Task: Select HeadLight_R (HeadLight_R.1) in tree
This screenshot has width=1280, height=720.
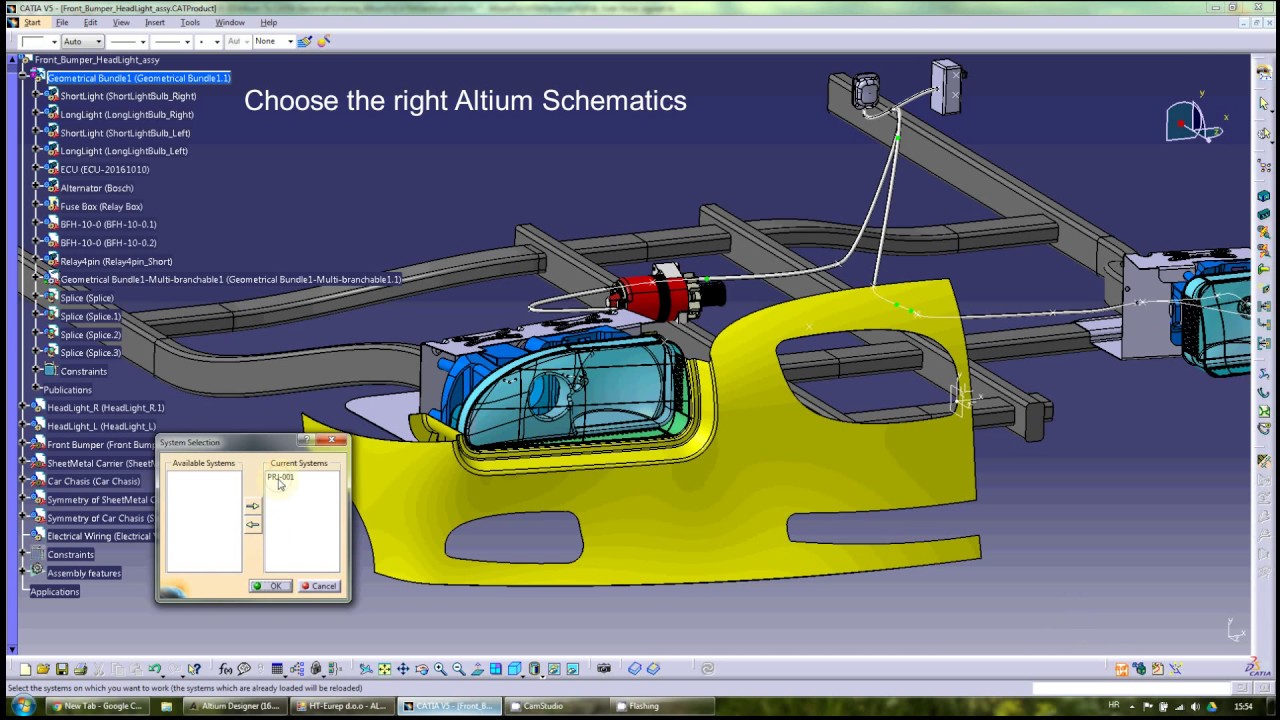Action: pyautogui.click(x=105, y=408)
